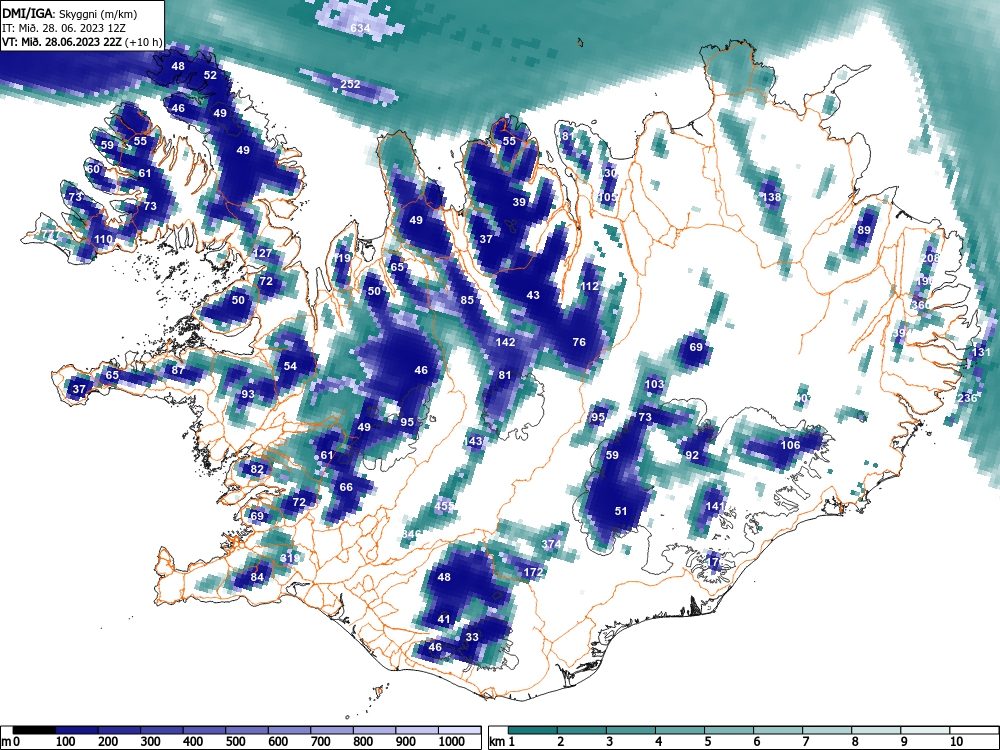Pick the pale lavender swatch before 1000
Viewport: 1000px width, 750px height.
(418, 730)
